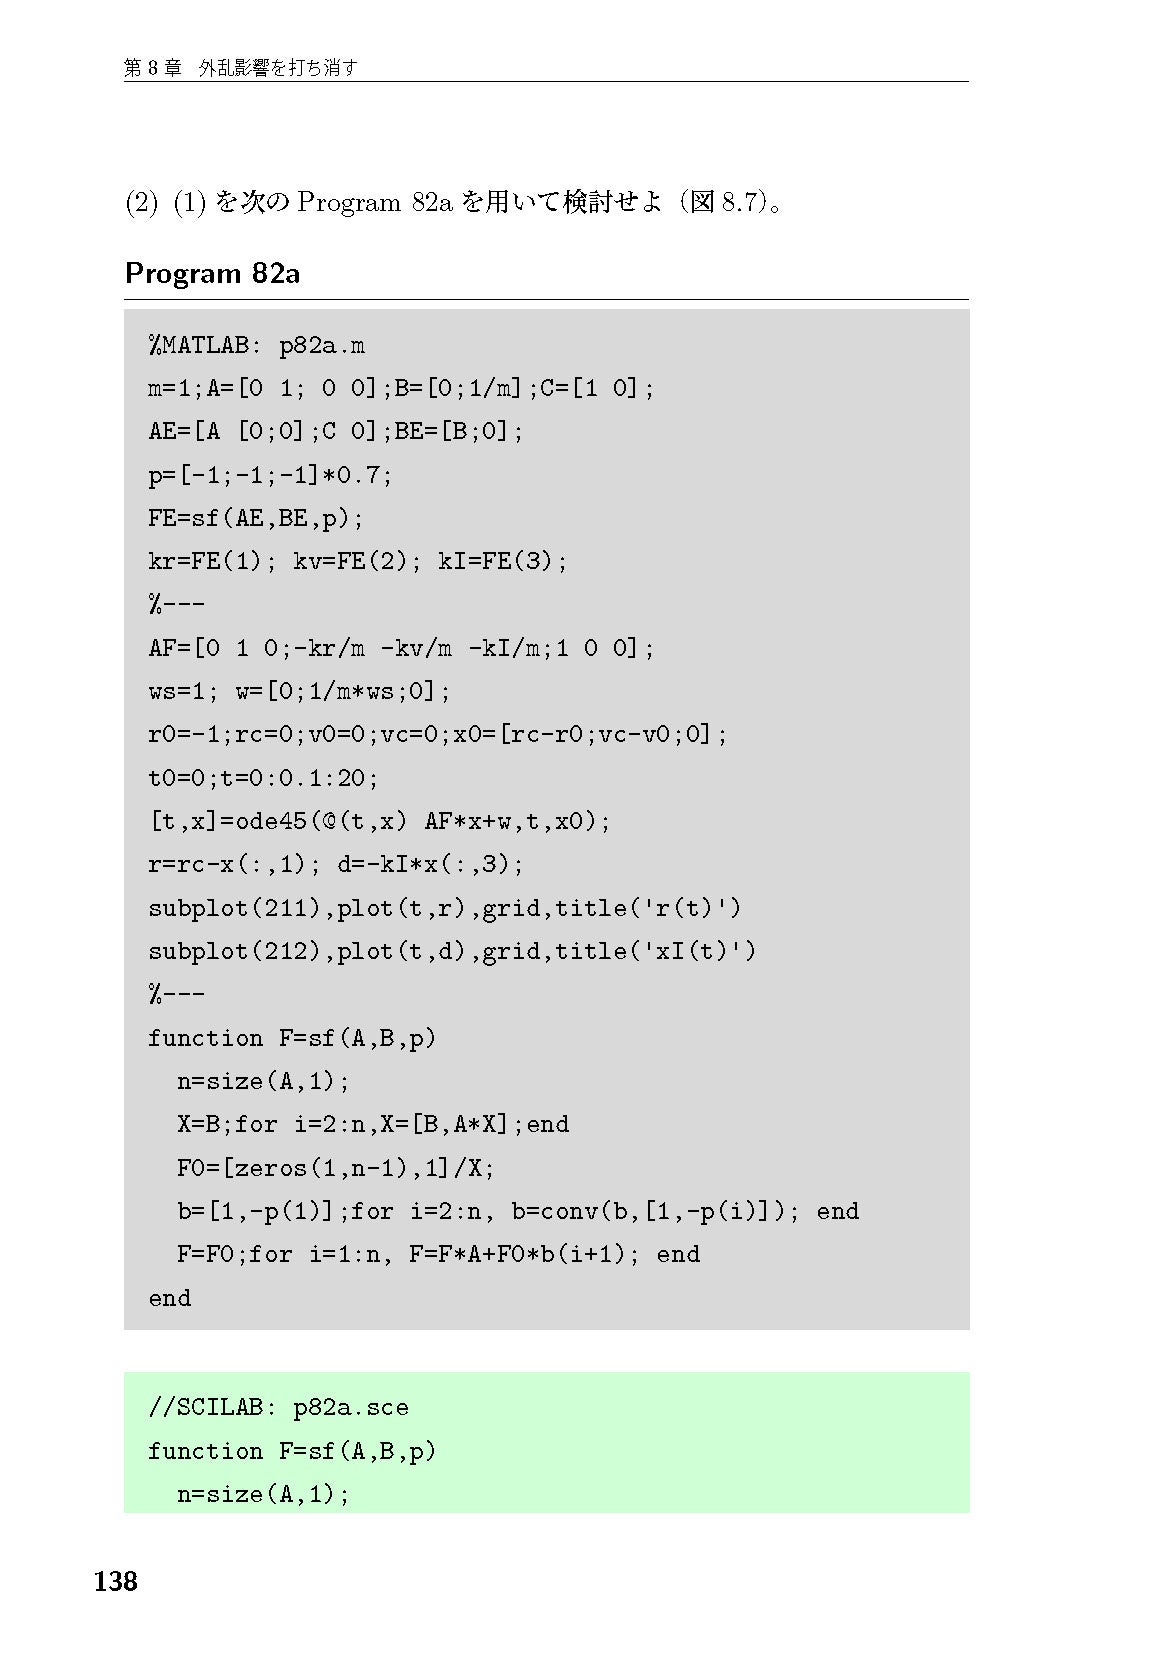Click "n=size(A,1);" in the green Scilab block
This screenshot has height=1654, width=1166.
click(263, 1494)
